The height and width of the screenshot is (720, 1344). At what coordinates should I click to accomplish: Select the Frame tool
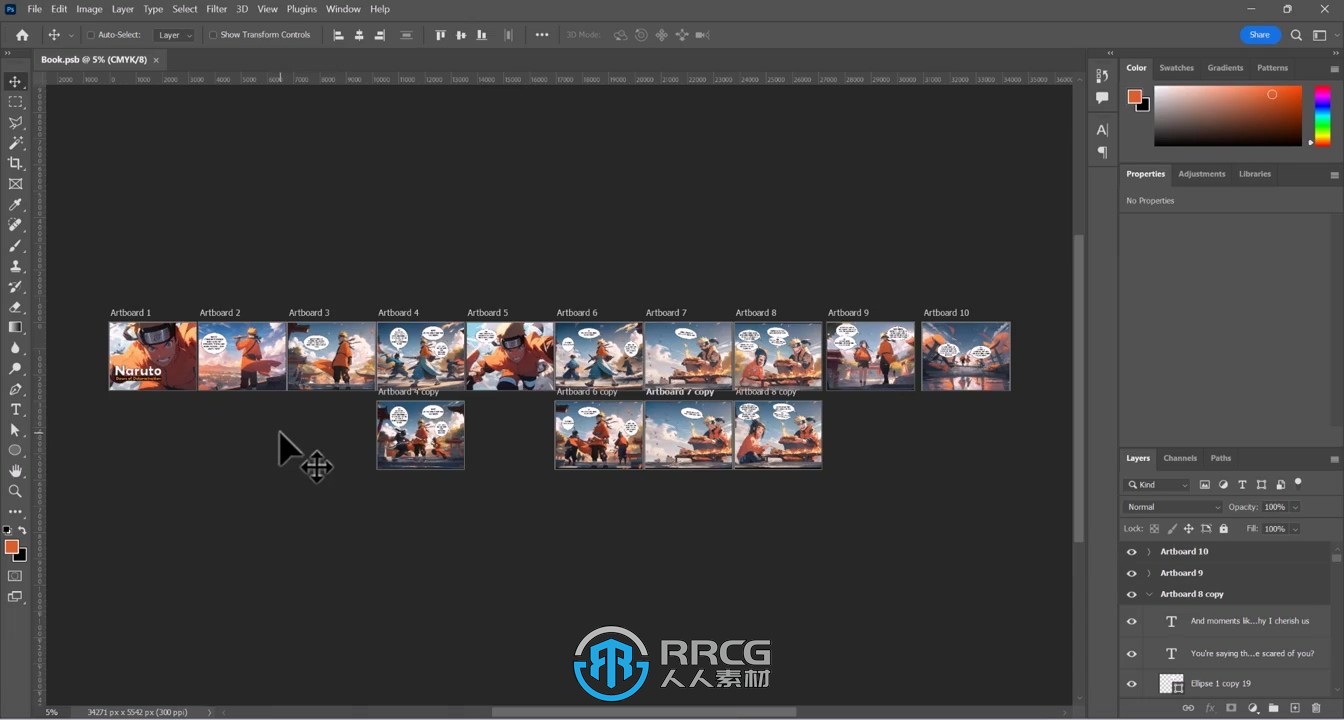pyautogui.click(x=15, y=184)
